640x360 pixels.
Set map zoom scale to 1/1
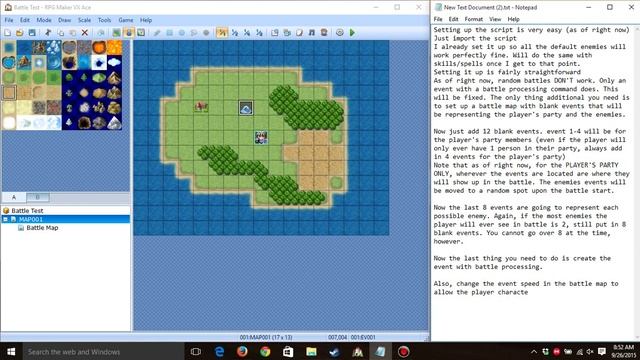pyautogui.click(x=222, y=33)
